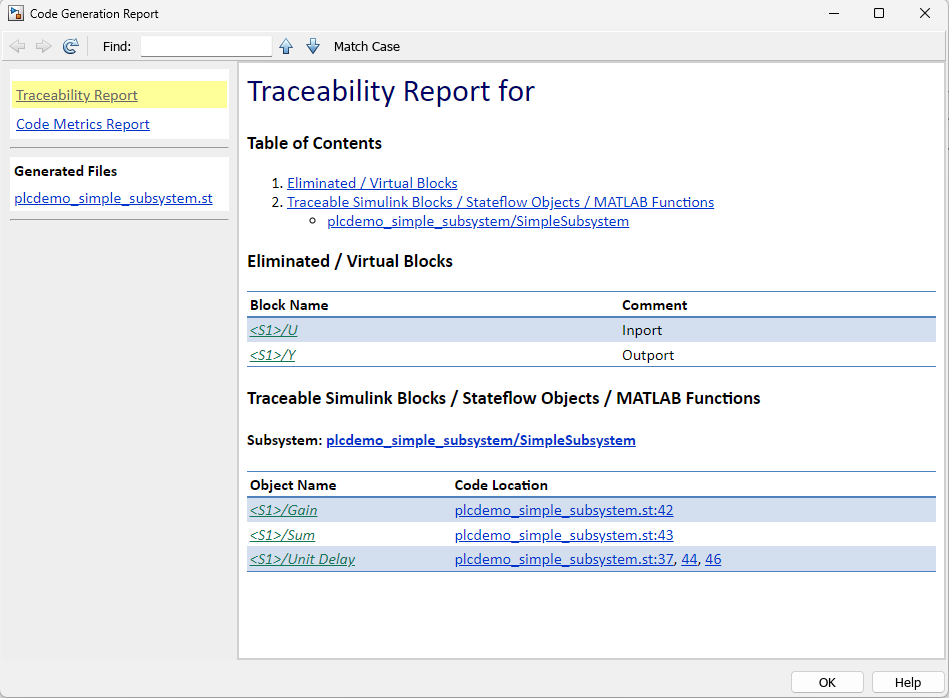Open the <S1>/U block link
Viewport: 949px width, 698px height.
273,330
